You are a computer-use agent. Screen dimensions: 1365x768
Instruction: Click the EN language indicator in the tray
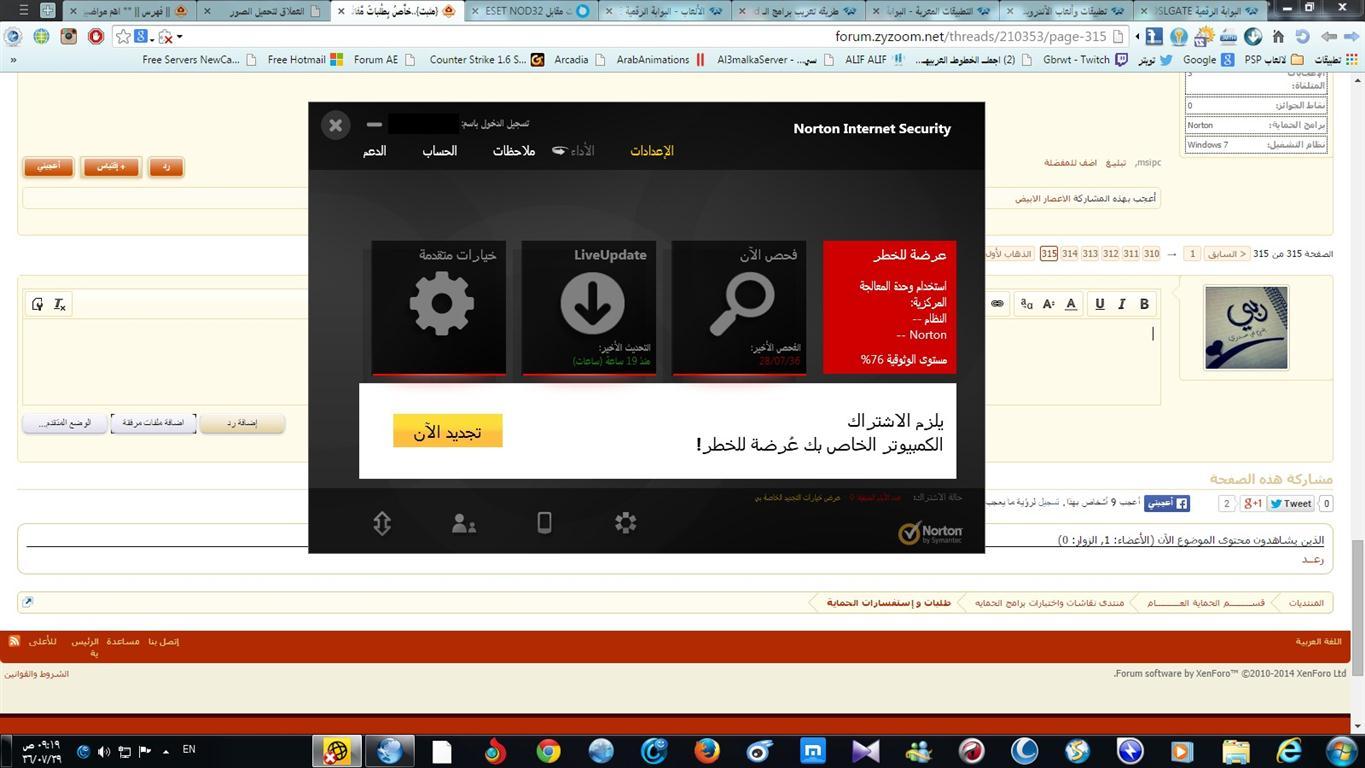pos(189,749)
